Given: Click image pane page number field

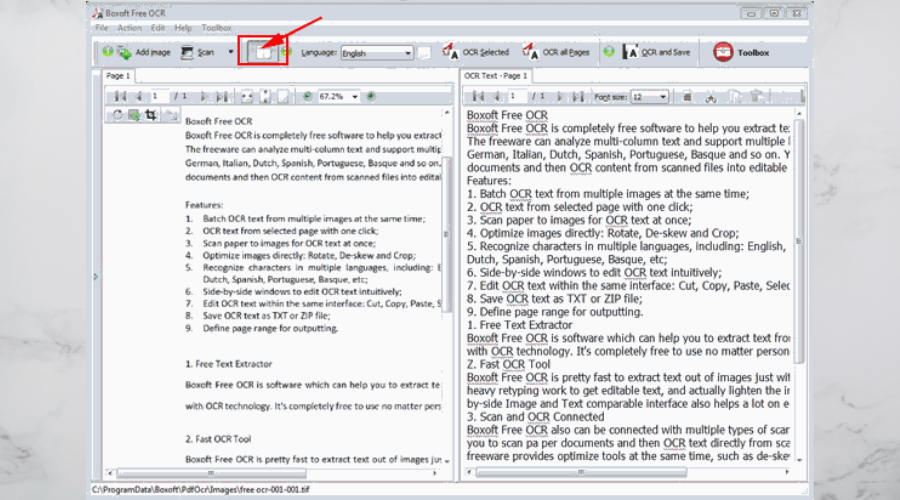Looking at the screenshot, I should point(159,96).
